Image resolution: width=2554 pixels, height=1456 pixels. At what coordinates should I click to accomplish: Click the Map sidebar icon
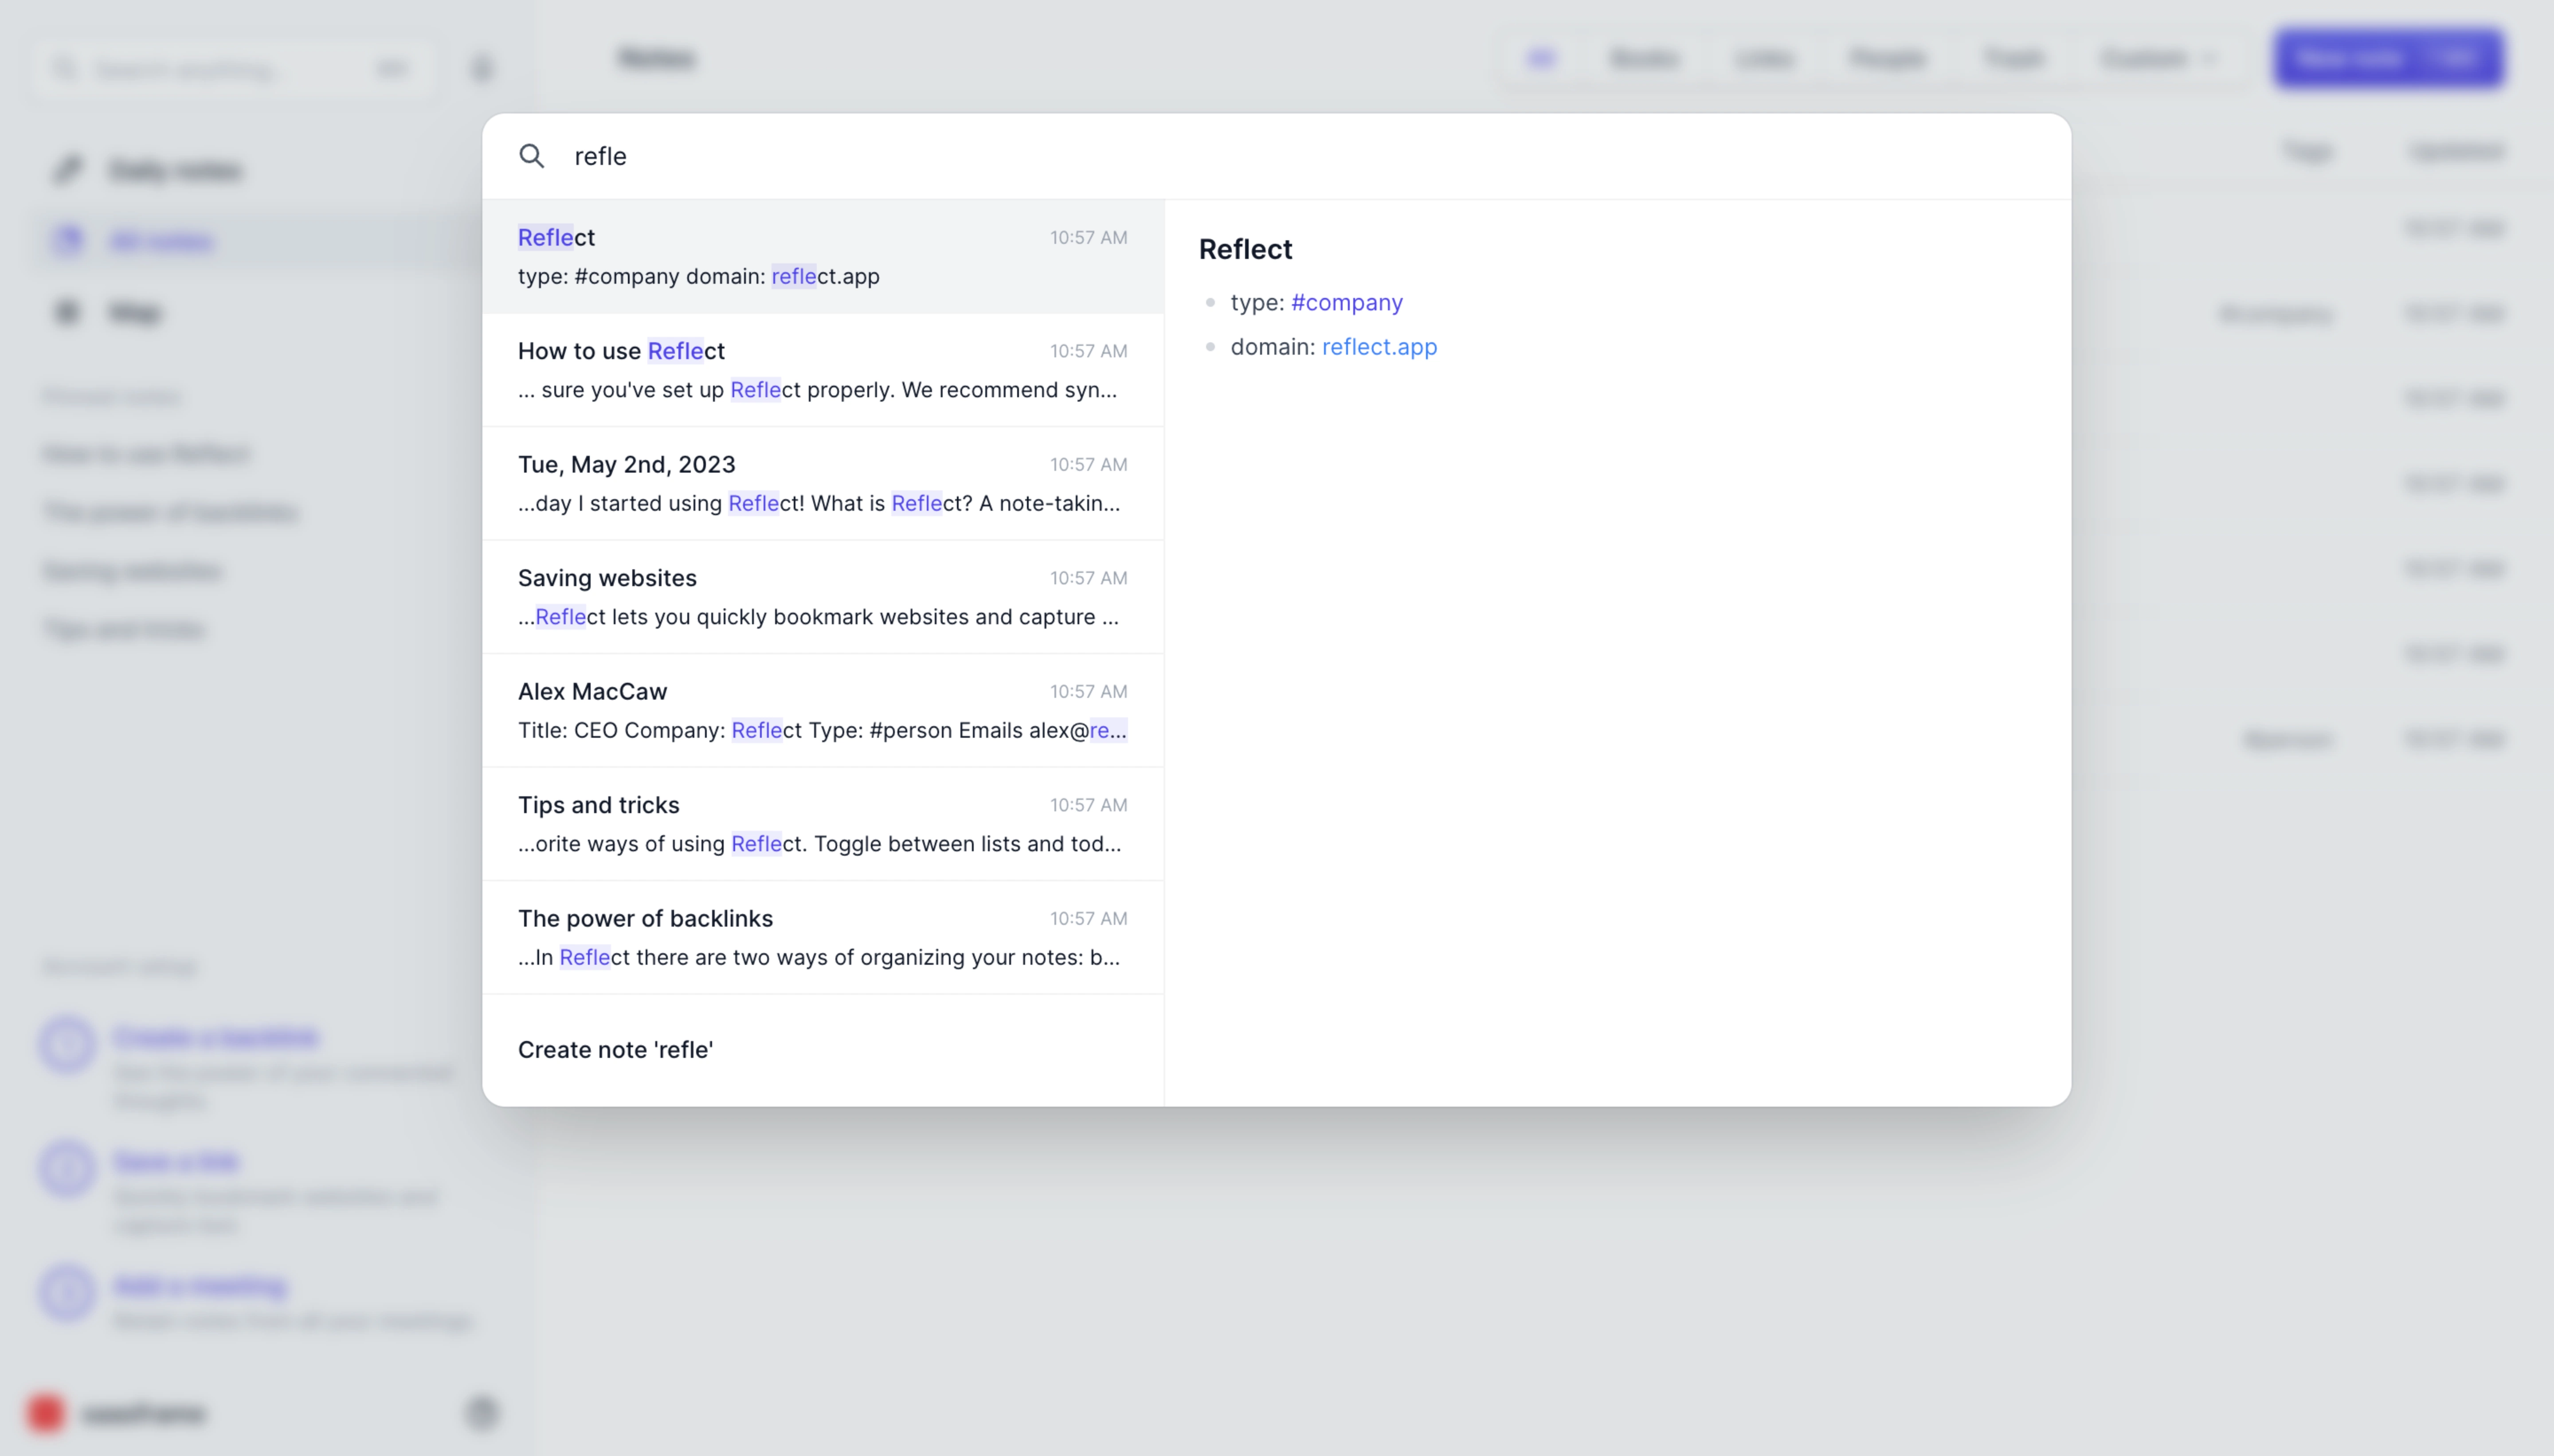(x=68, y=312)
